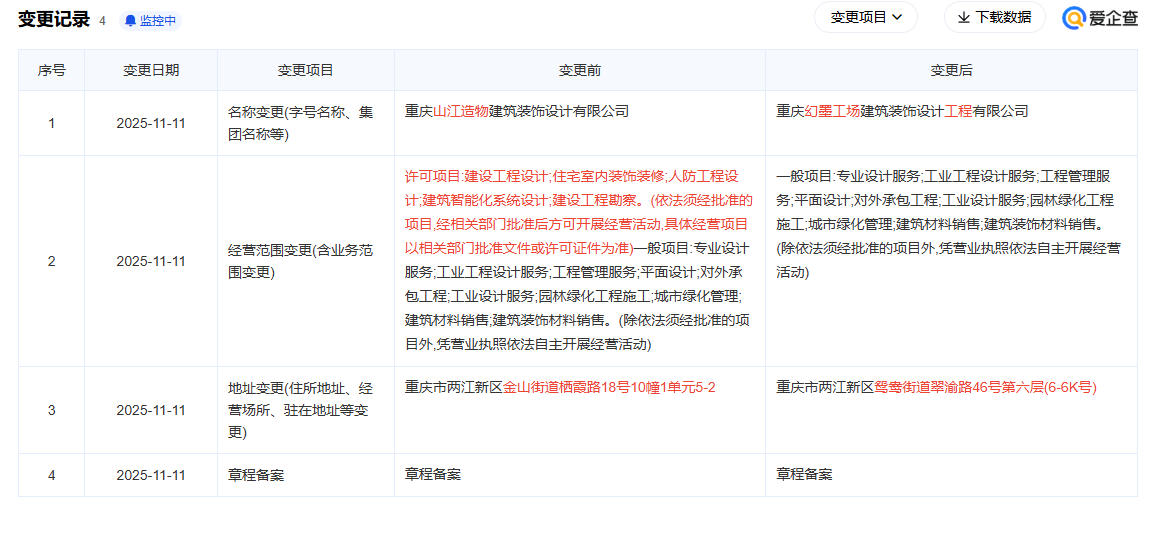Click serial number 4 in the table
The width and height of the screenshot is (1170, 541).
(x=51, y=475)
